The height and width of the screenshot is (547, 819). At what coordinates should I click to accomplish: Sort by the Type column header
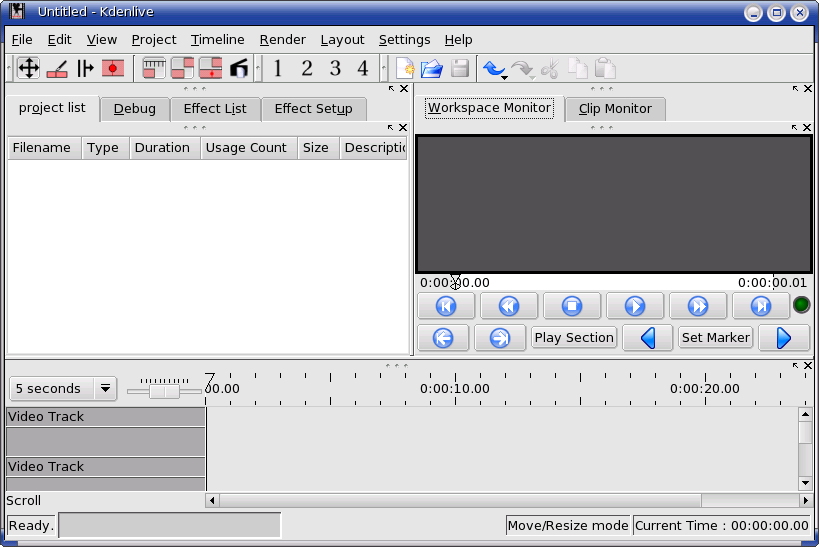tap(106, 148)
